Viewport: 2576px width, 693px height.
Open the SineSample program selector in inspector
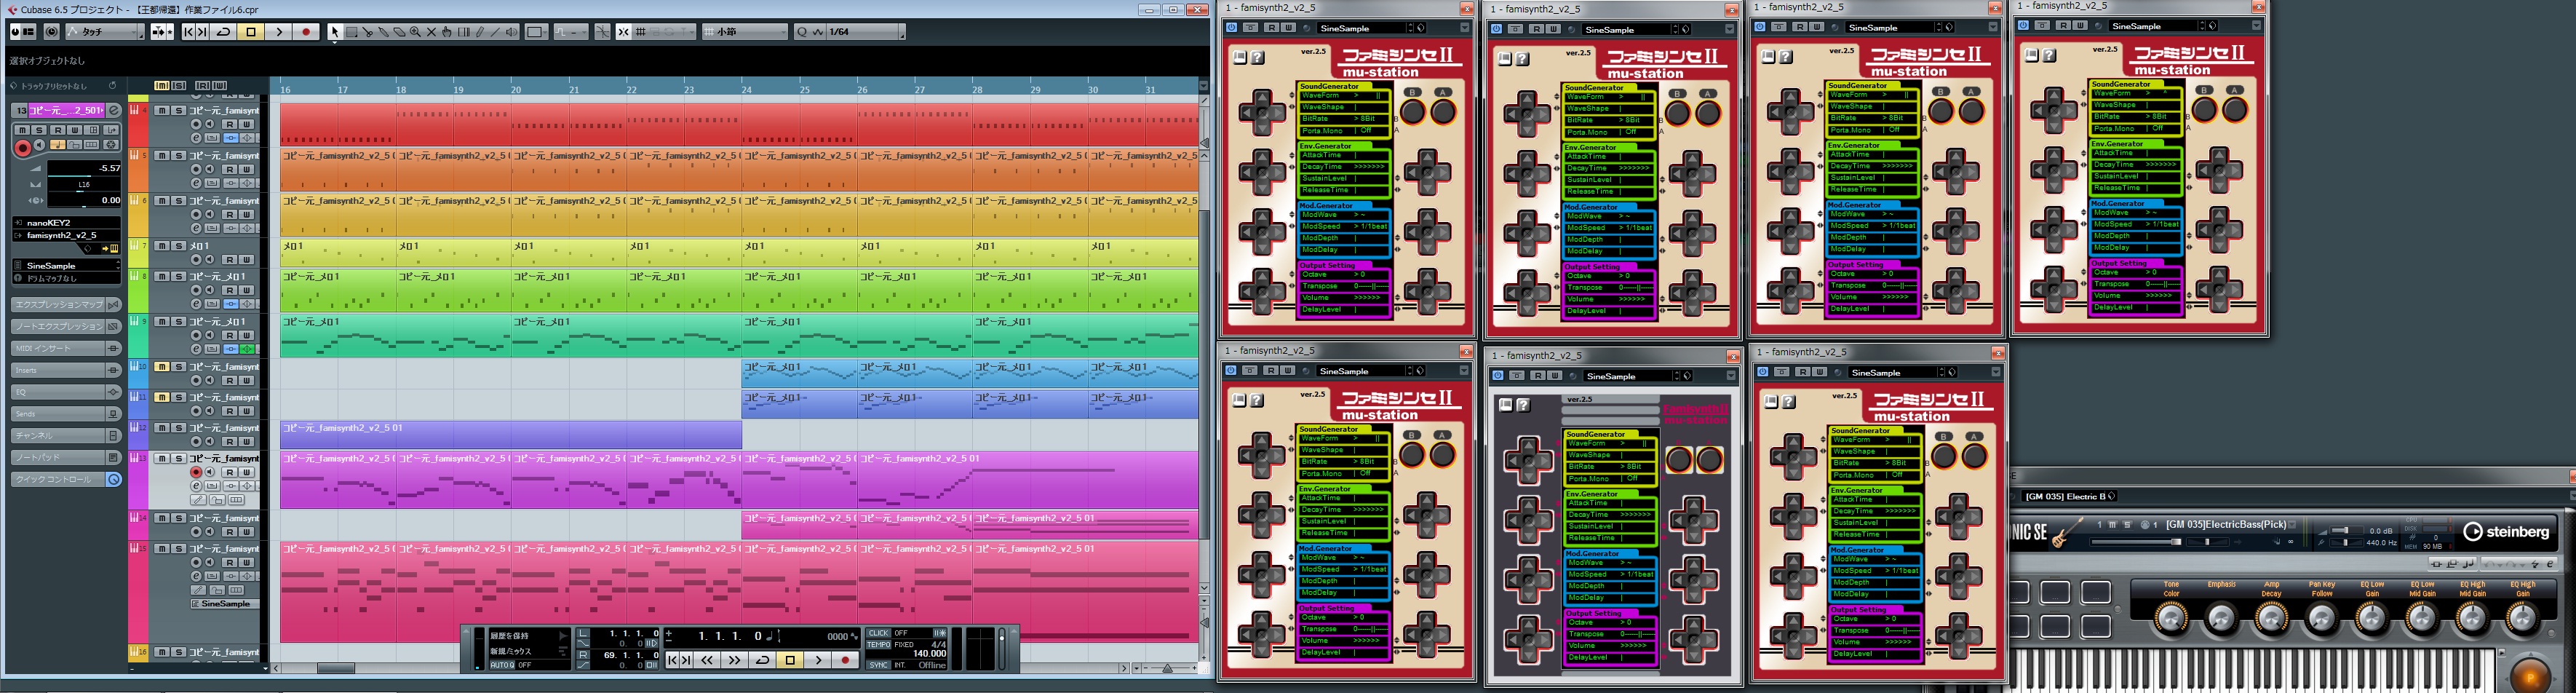(x=67, y=266)
